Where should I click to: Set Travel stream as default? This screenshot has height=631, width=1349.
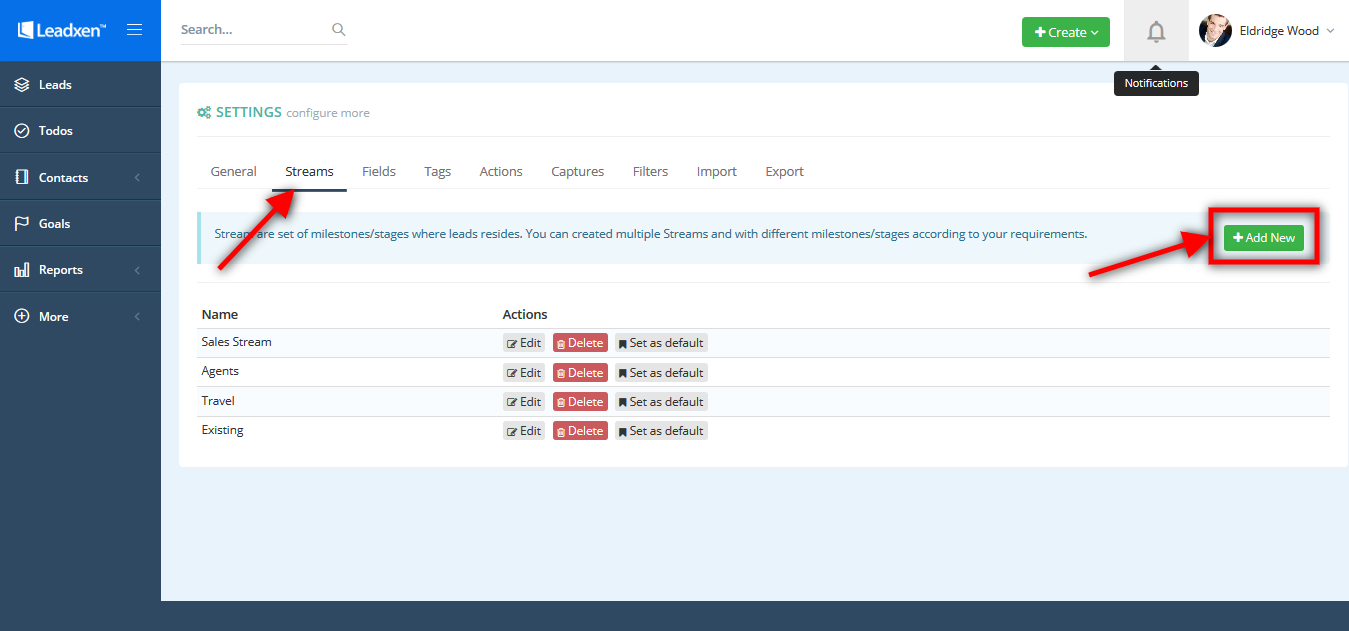(661, 402)
